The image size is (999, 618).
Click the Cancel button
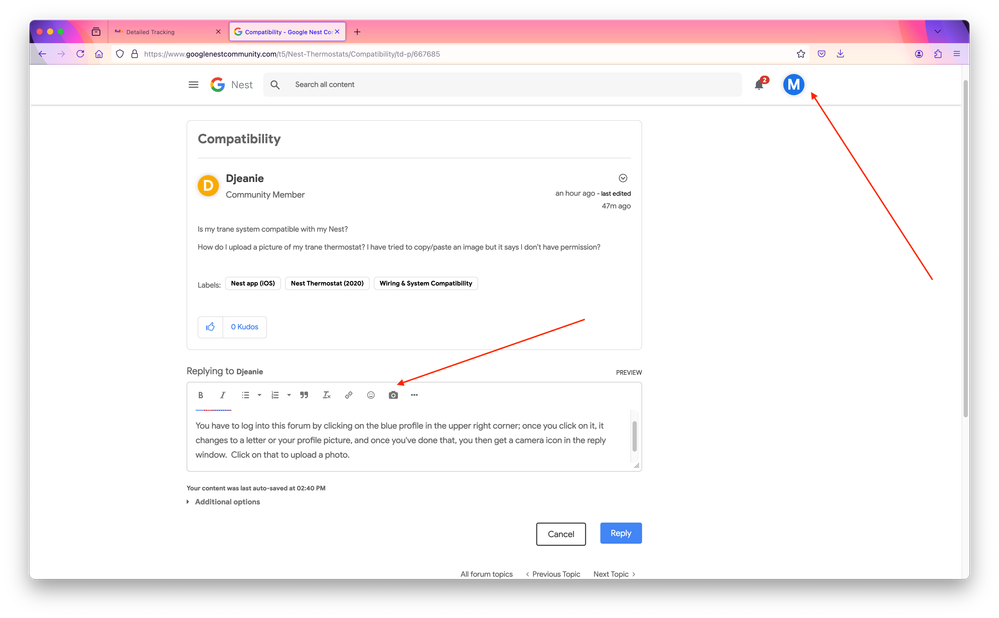(561, 534)
